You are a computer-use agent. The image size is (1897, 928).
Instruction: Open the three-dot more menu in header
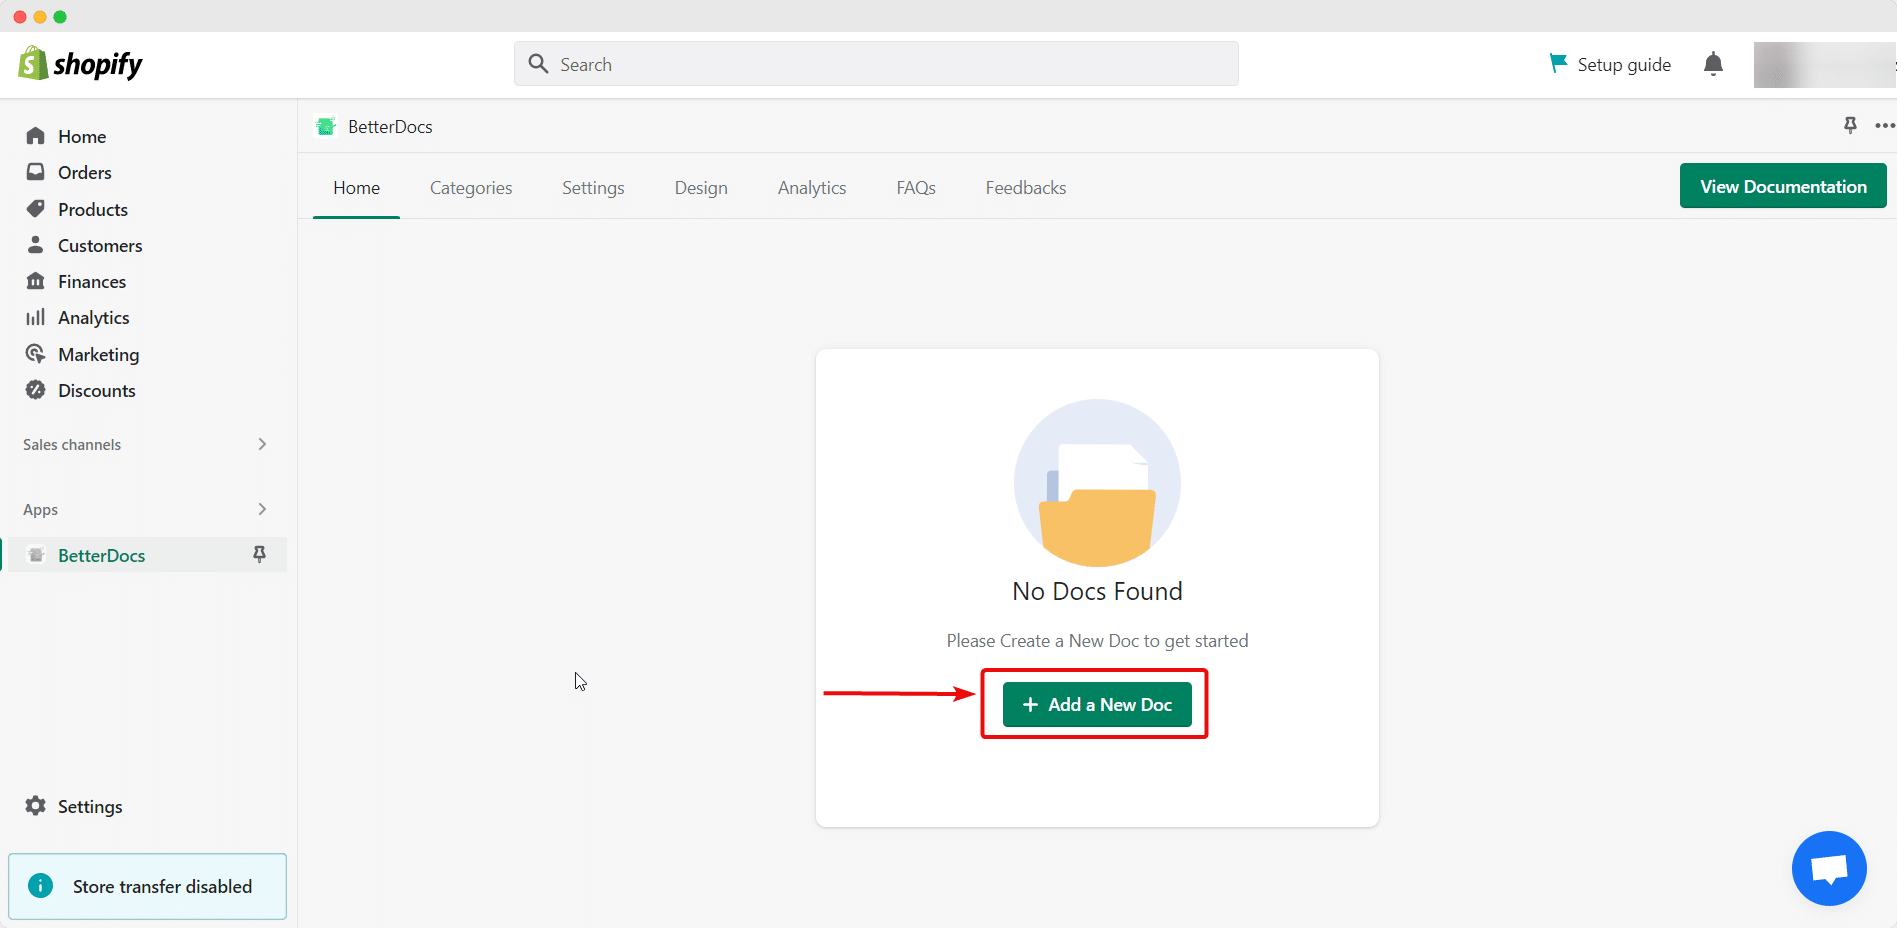(1885, 125)
